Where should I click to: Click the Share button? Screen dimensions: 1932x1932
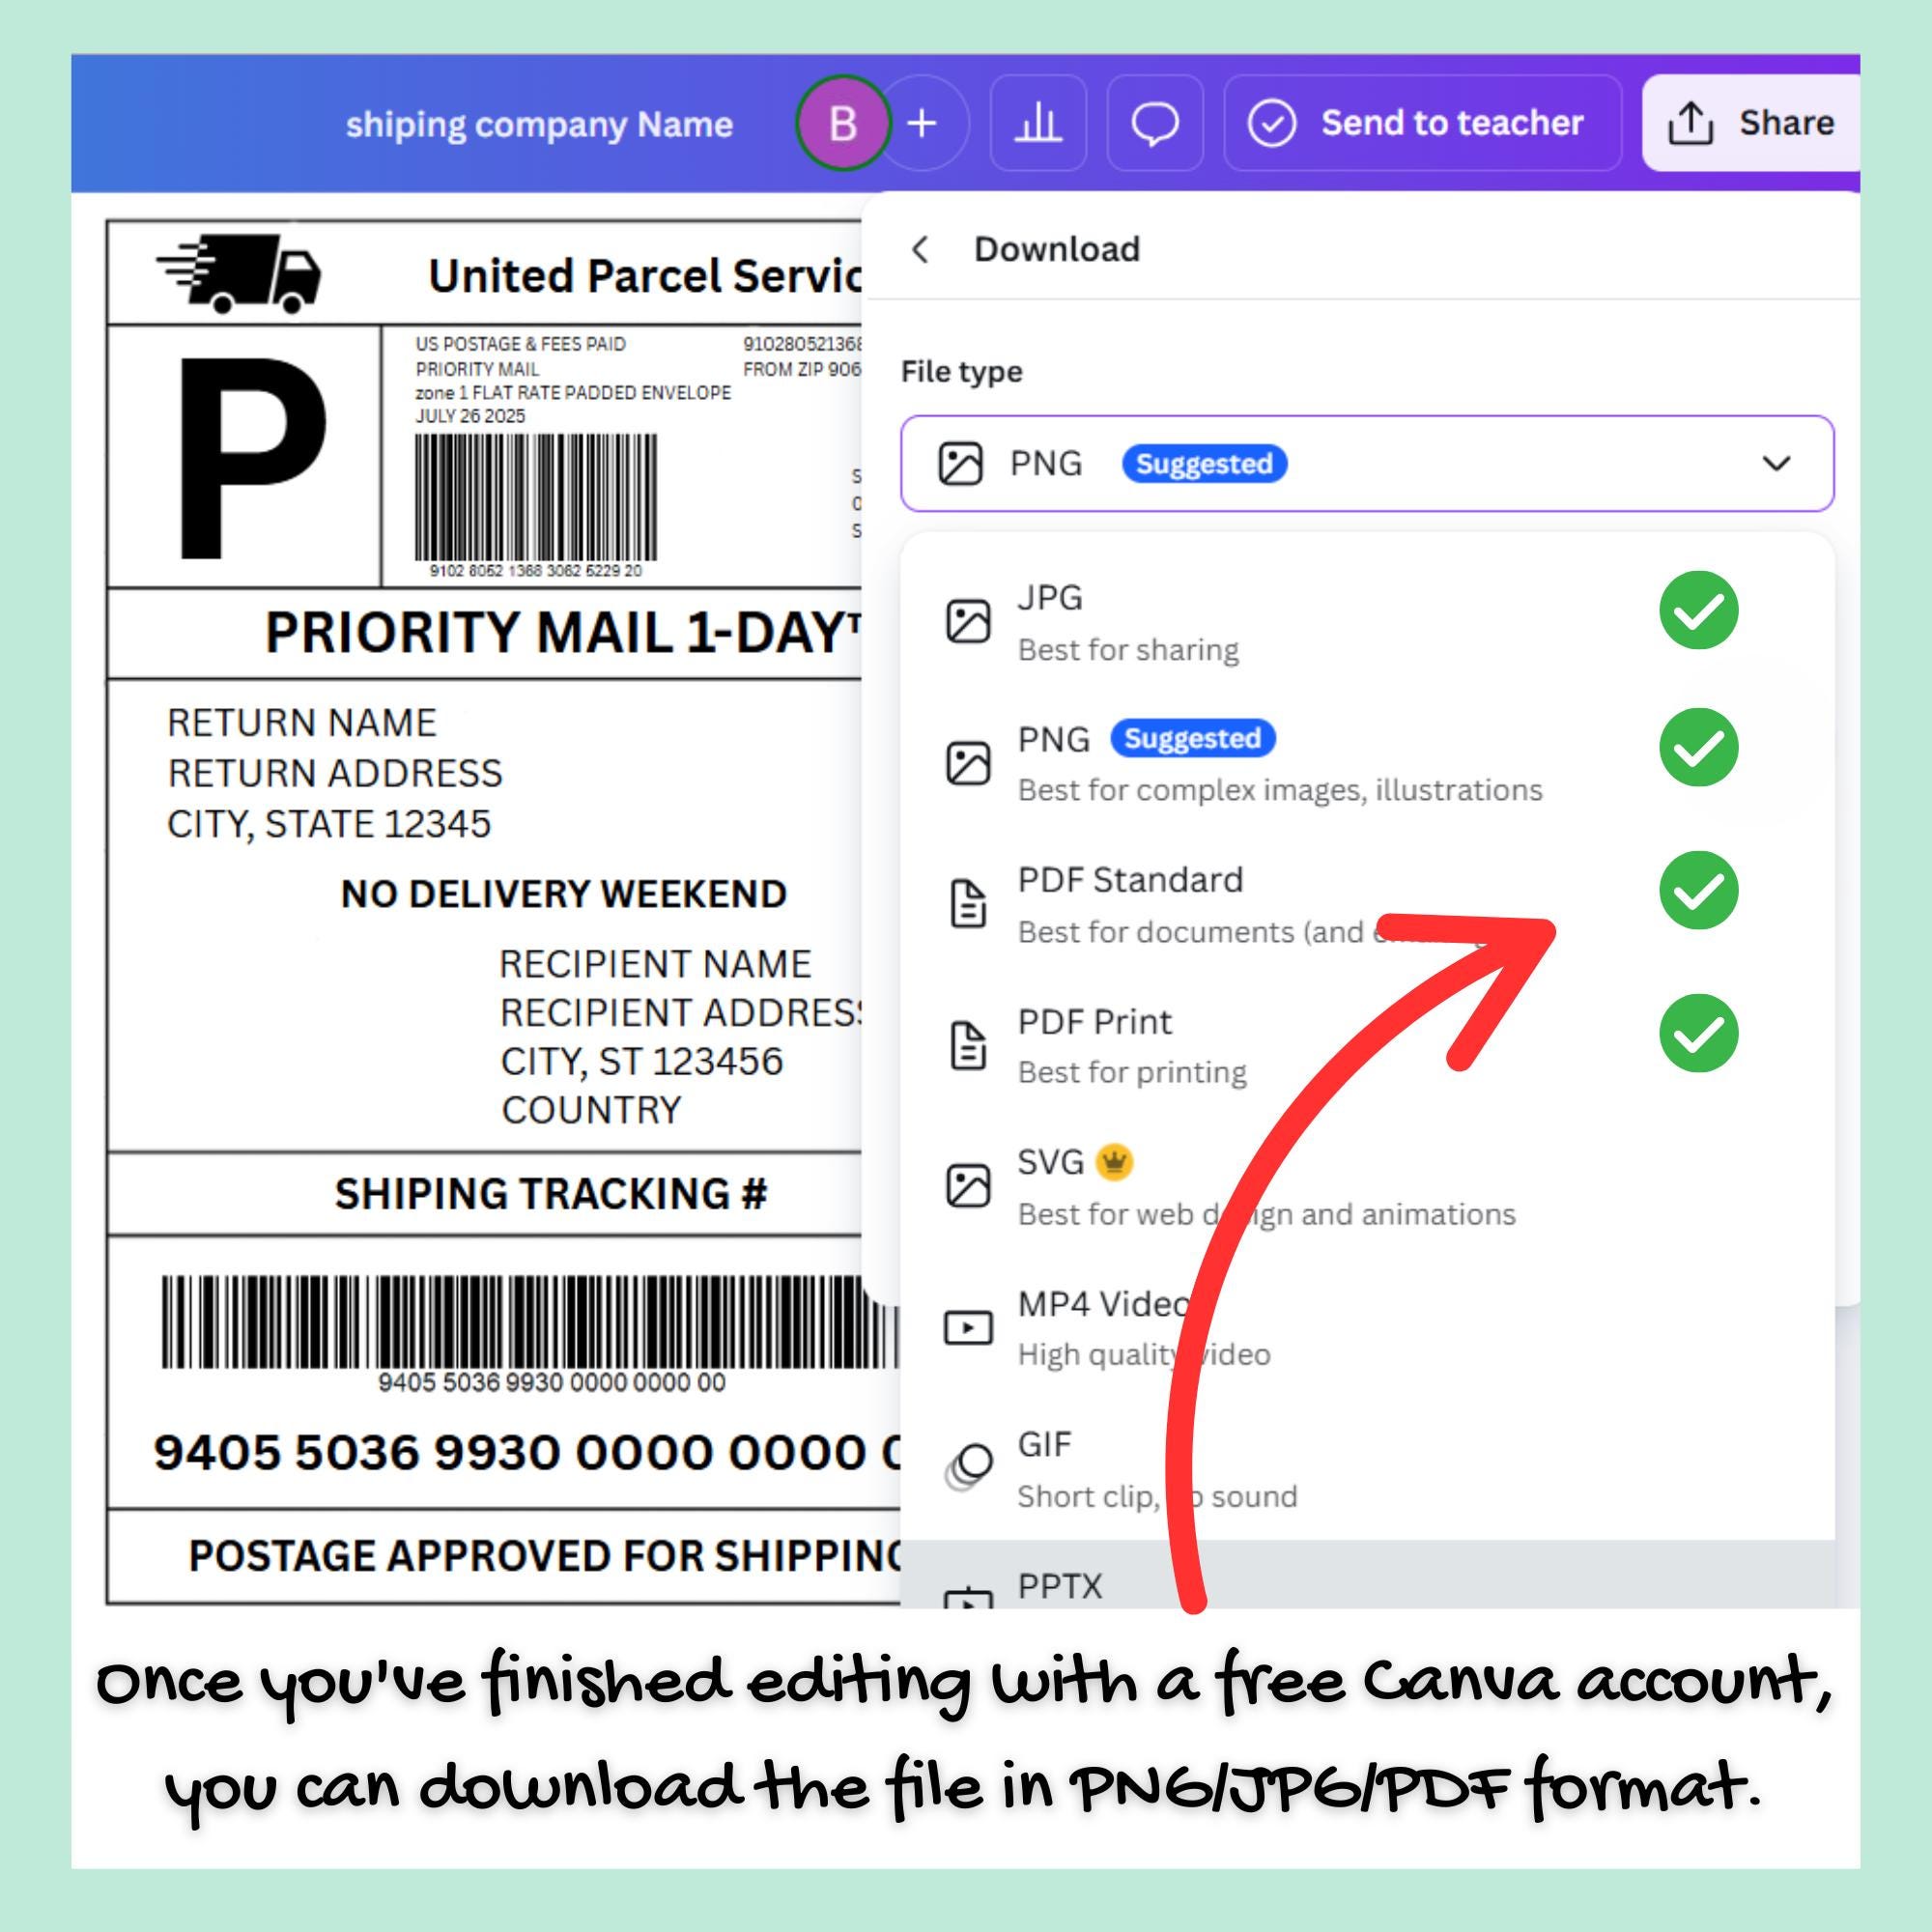1751,123
